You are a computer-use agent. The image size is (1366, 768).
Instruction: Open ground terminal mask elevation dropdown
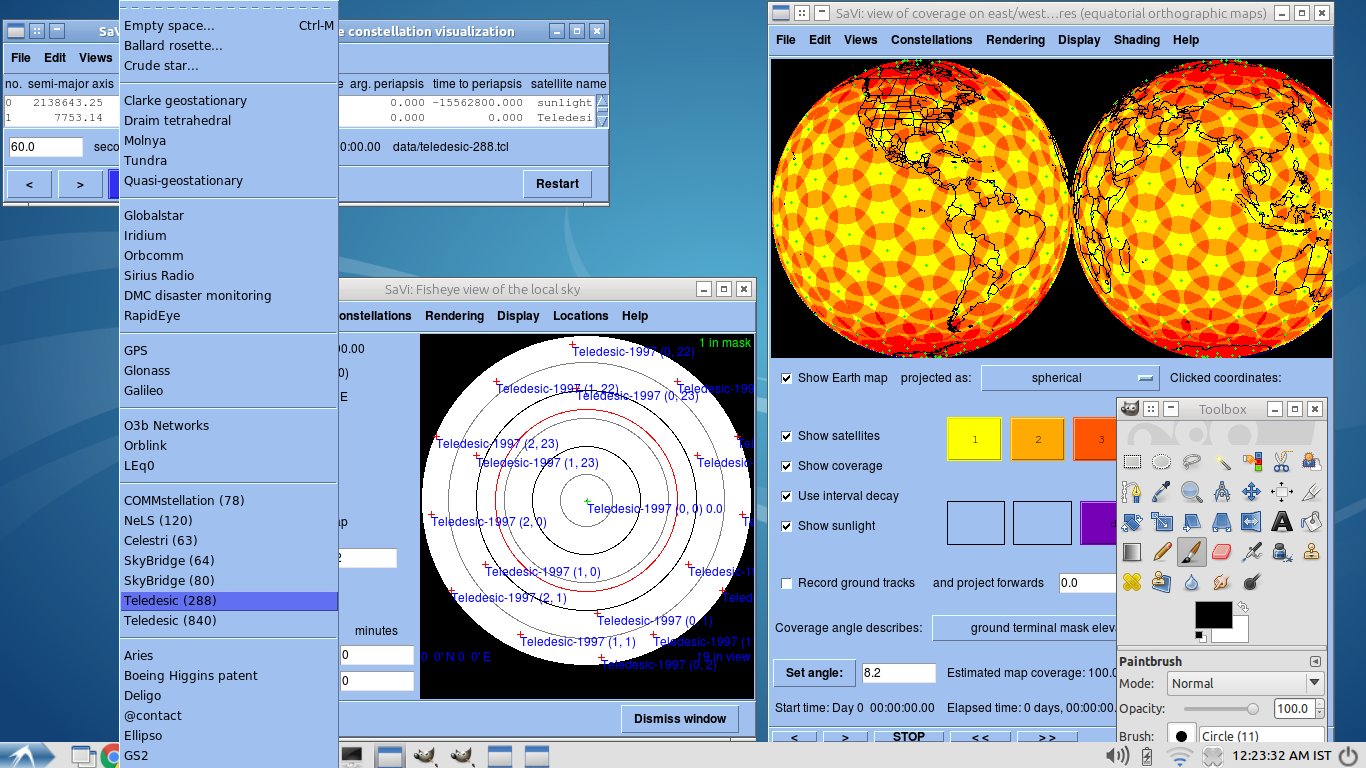1024,628
